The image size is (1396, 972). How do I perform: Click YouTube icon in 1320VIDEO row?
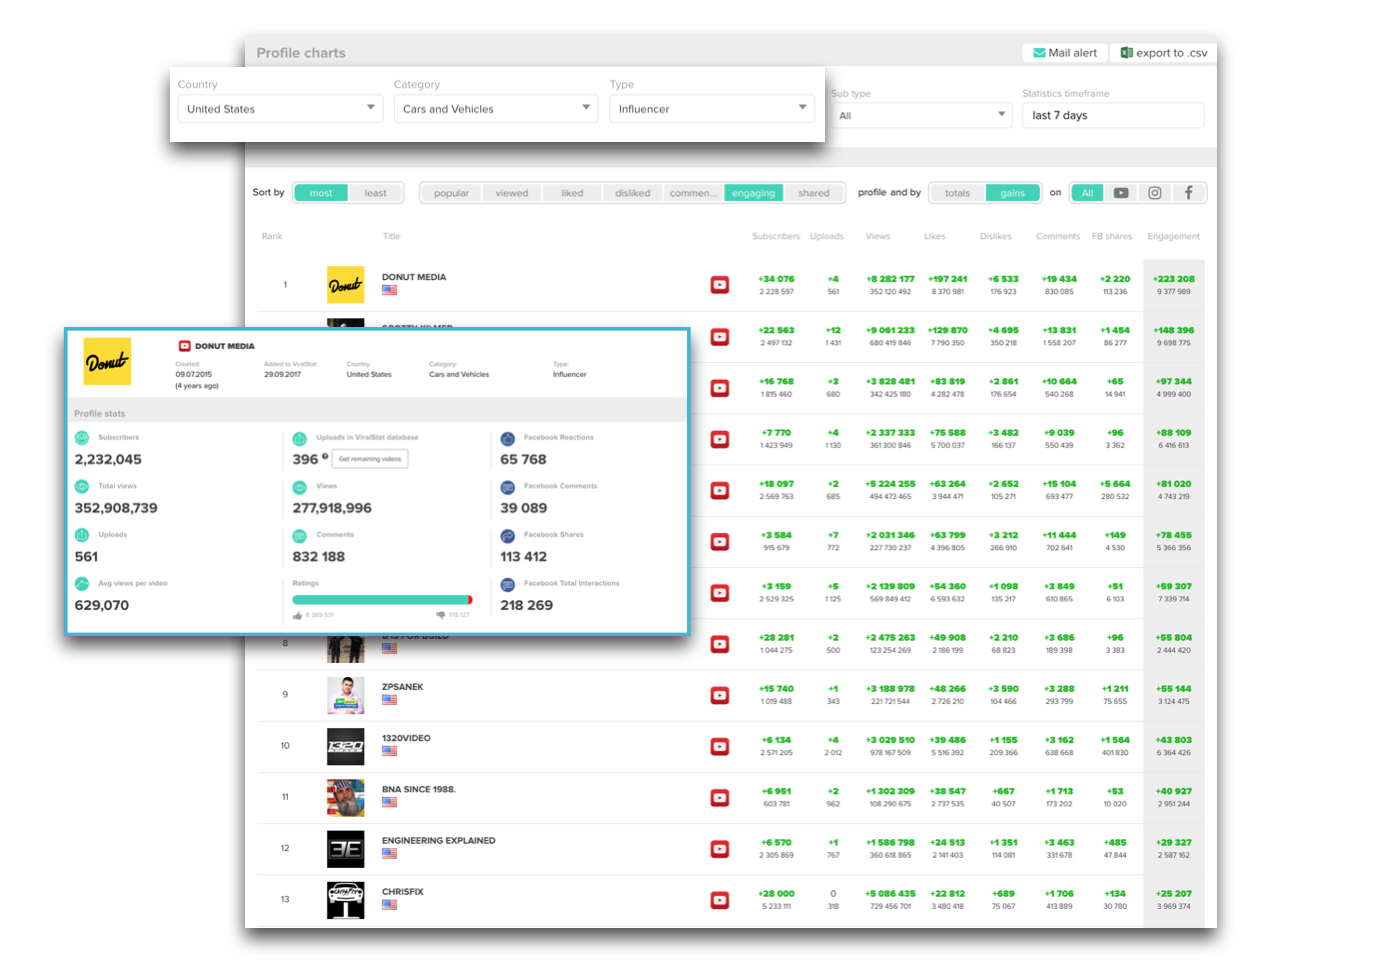[x=720, y=746]
